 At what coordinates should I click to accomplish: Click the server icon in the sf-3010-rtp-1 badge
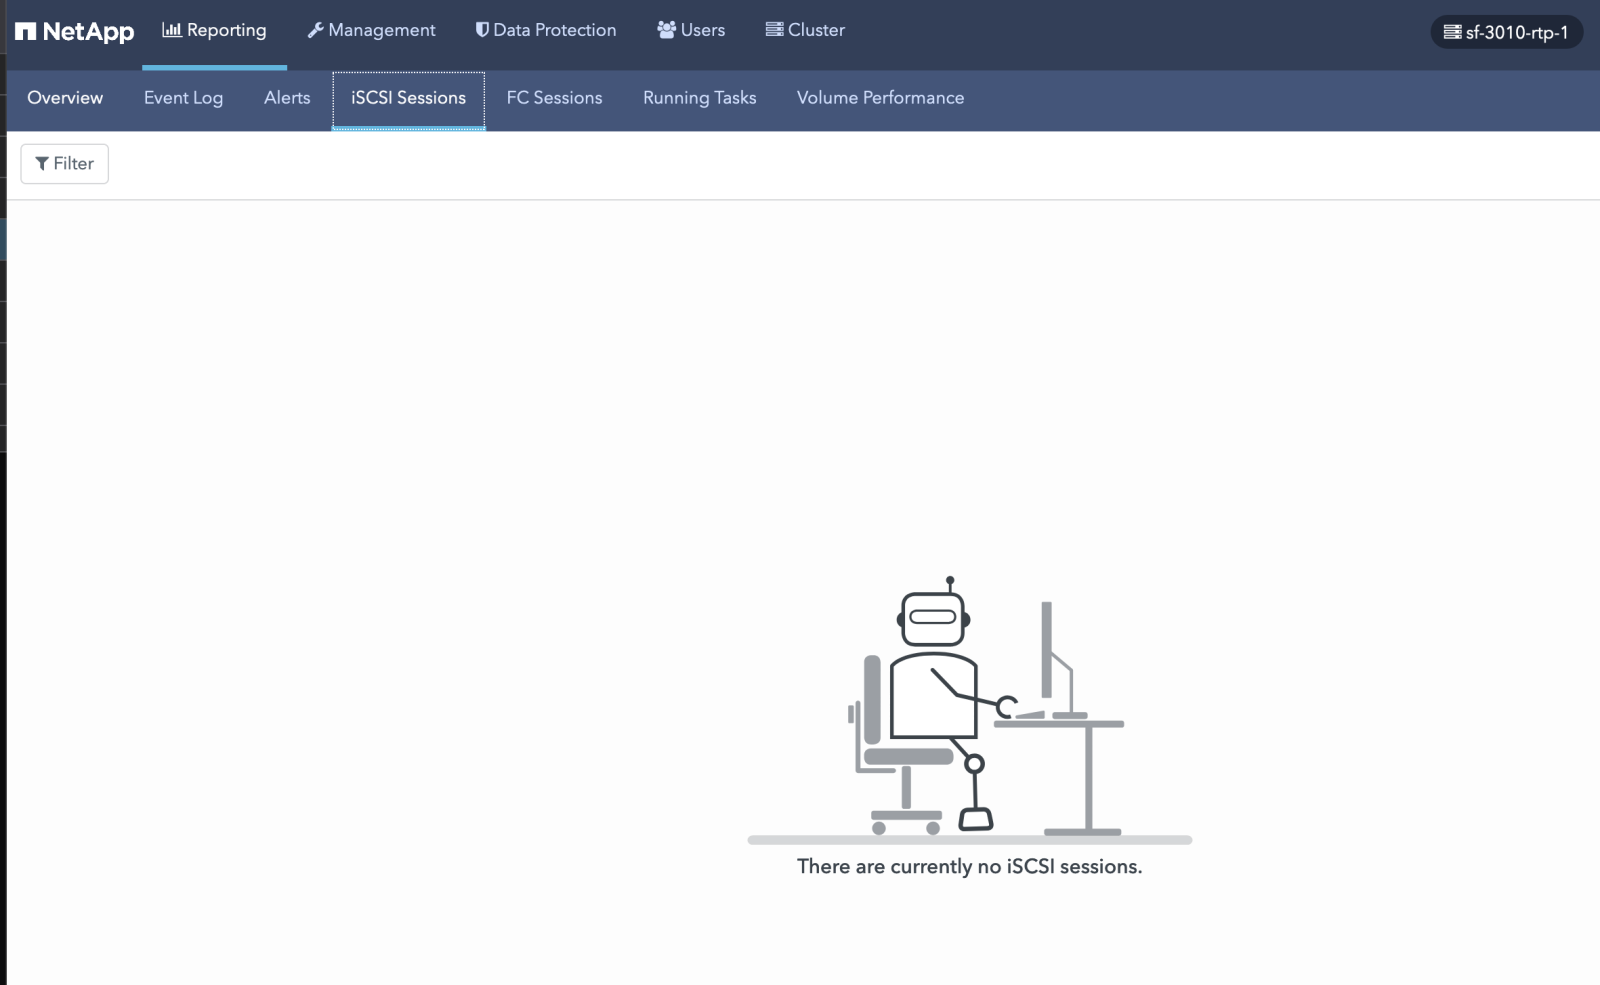pyautogui.click(x=1452, y=32)
